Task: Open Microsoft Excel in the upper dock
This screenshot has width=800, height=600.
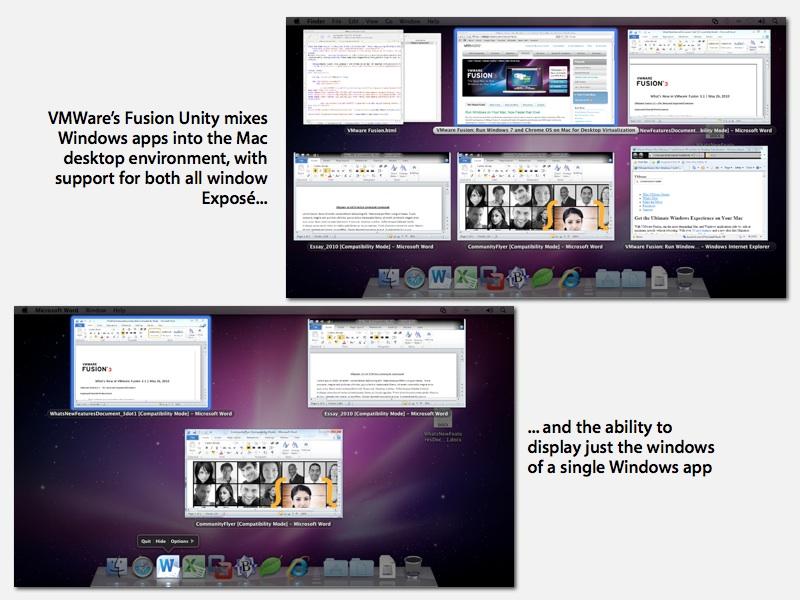Action: click(465, 278)
